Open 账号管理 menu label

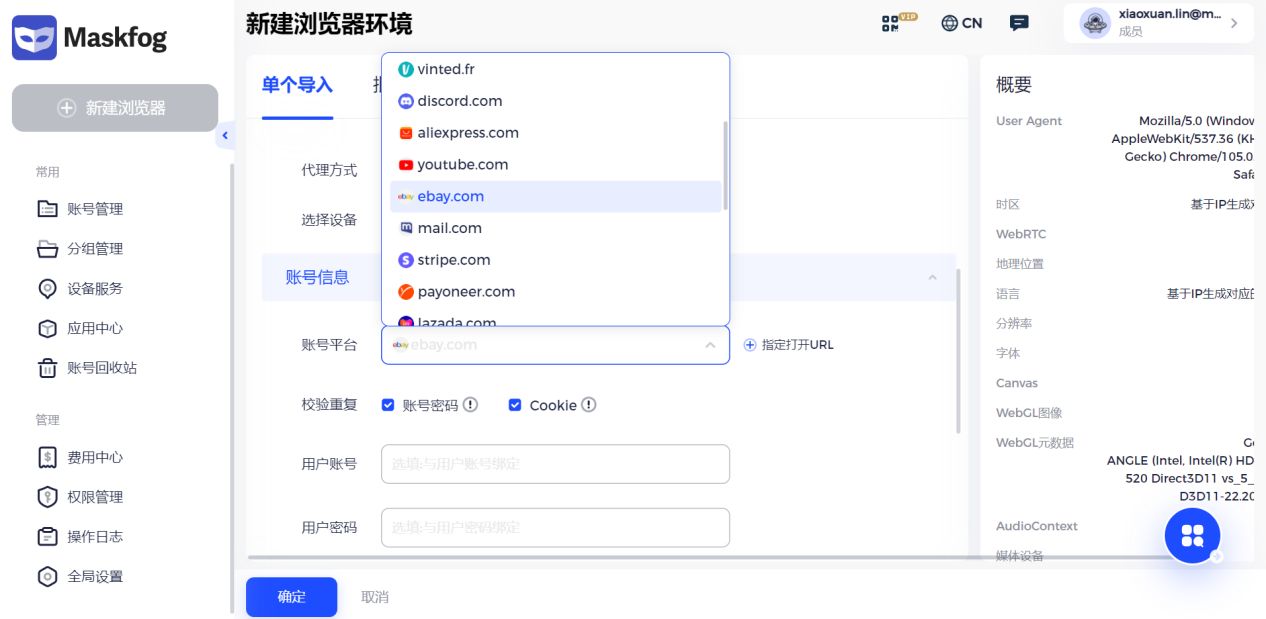click(95, 209)
